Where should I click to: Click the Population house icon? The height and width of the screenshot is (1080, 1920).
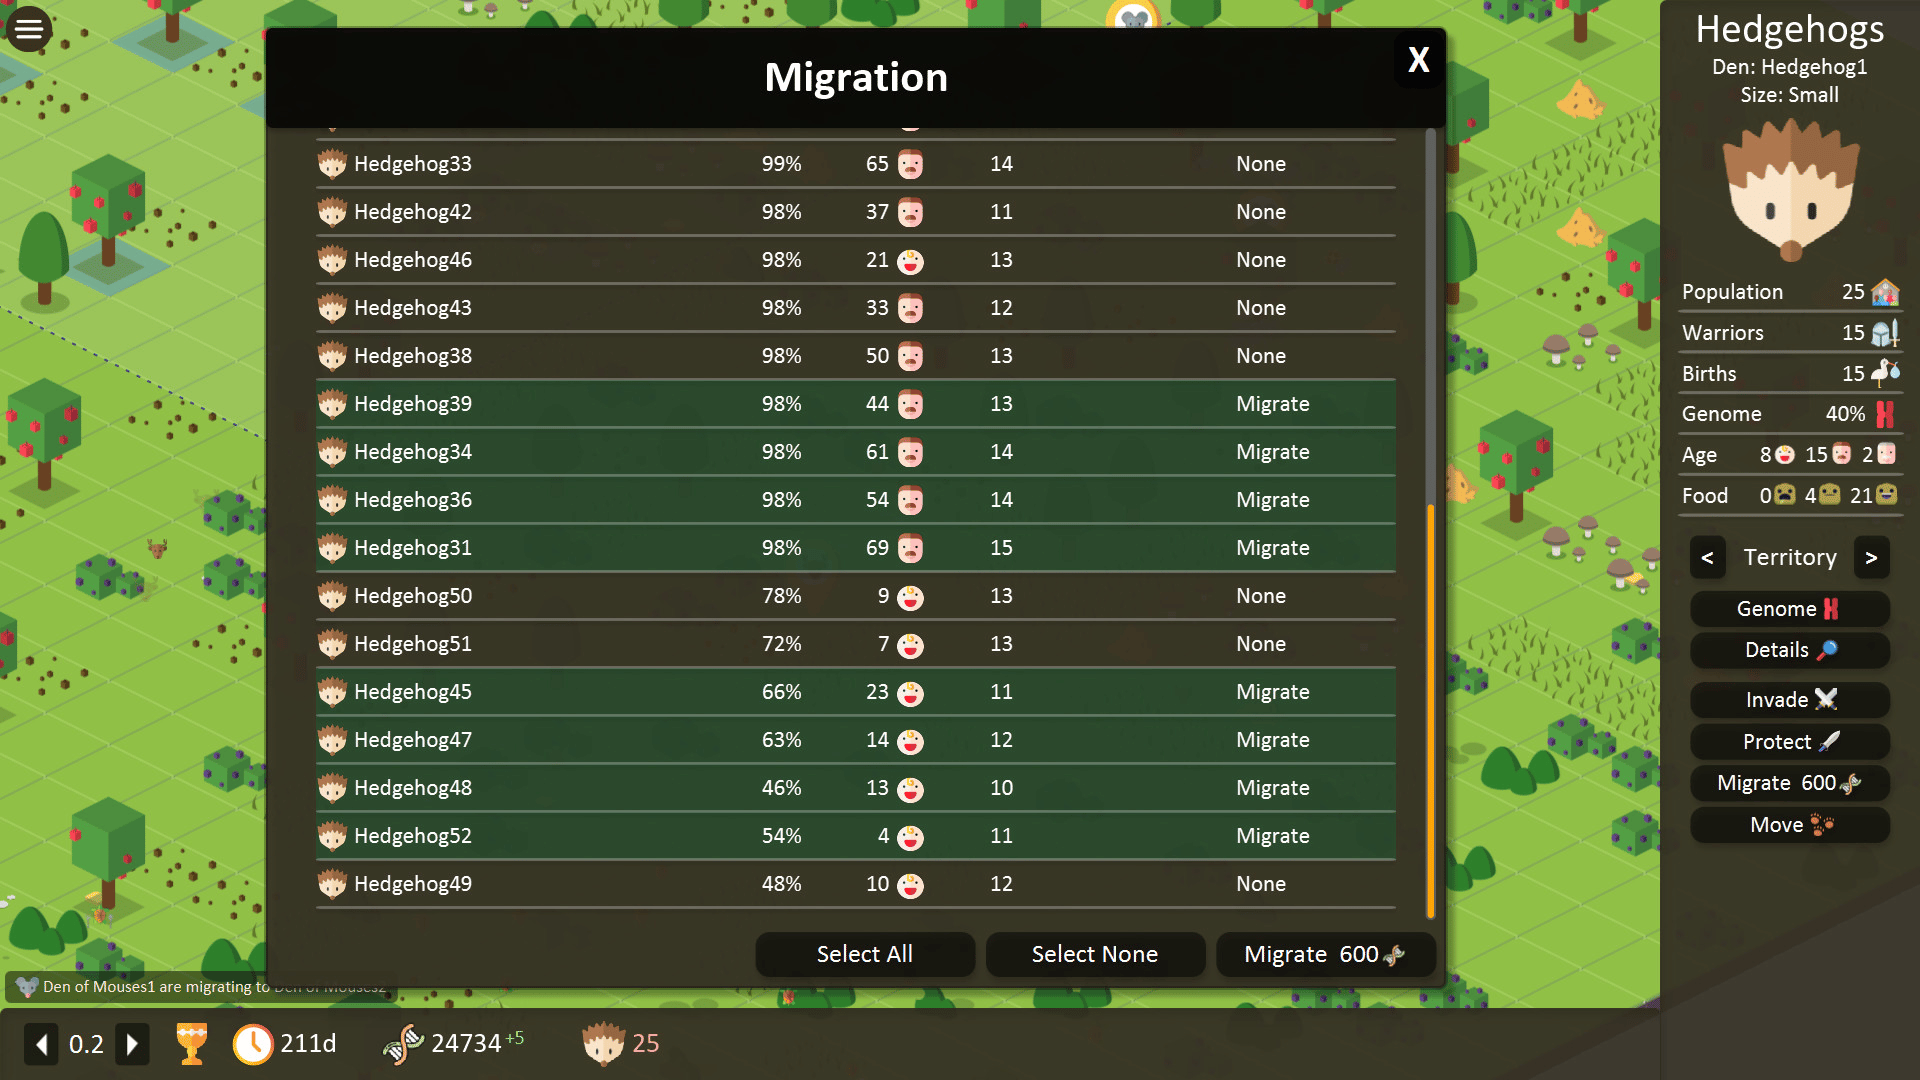tap(1885, 292)
